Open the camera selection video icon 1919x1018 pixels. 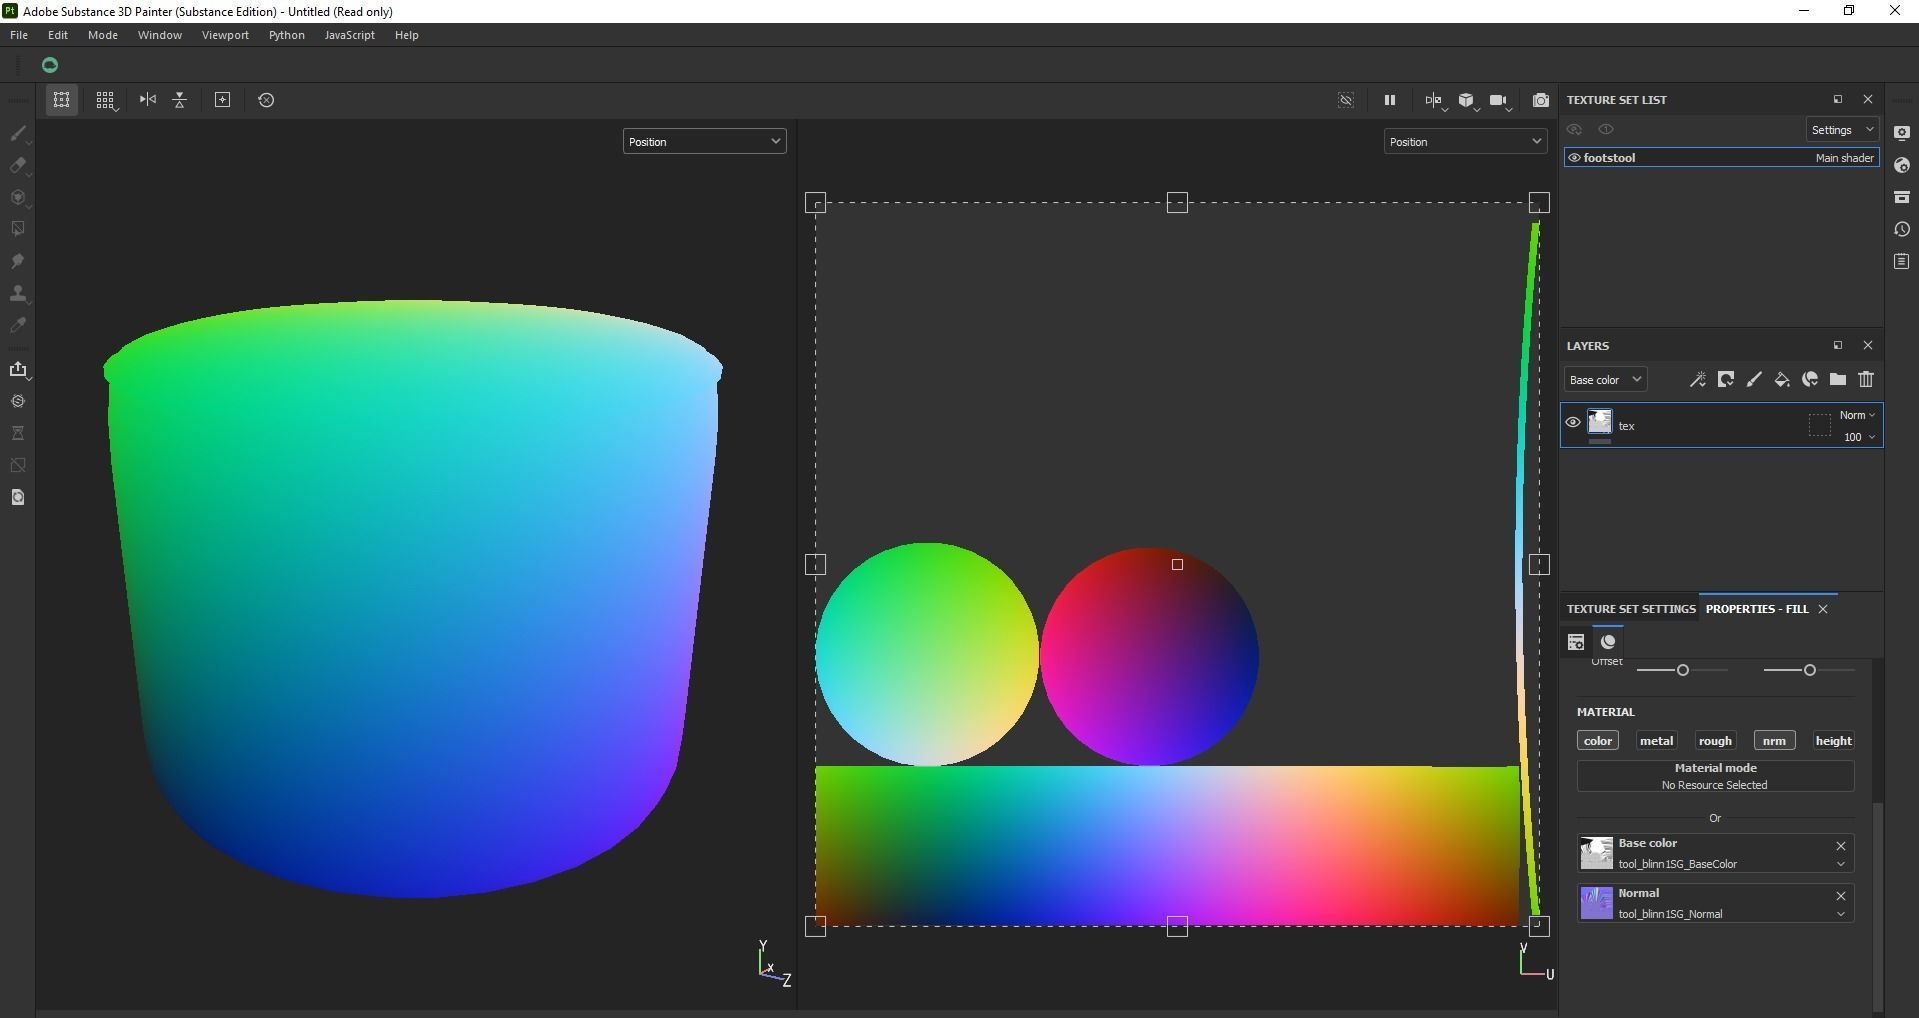(x=1499, y=100)
